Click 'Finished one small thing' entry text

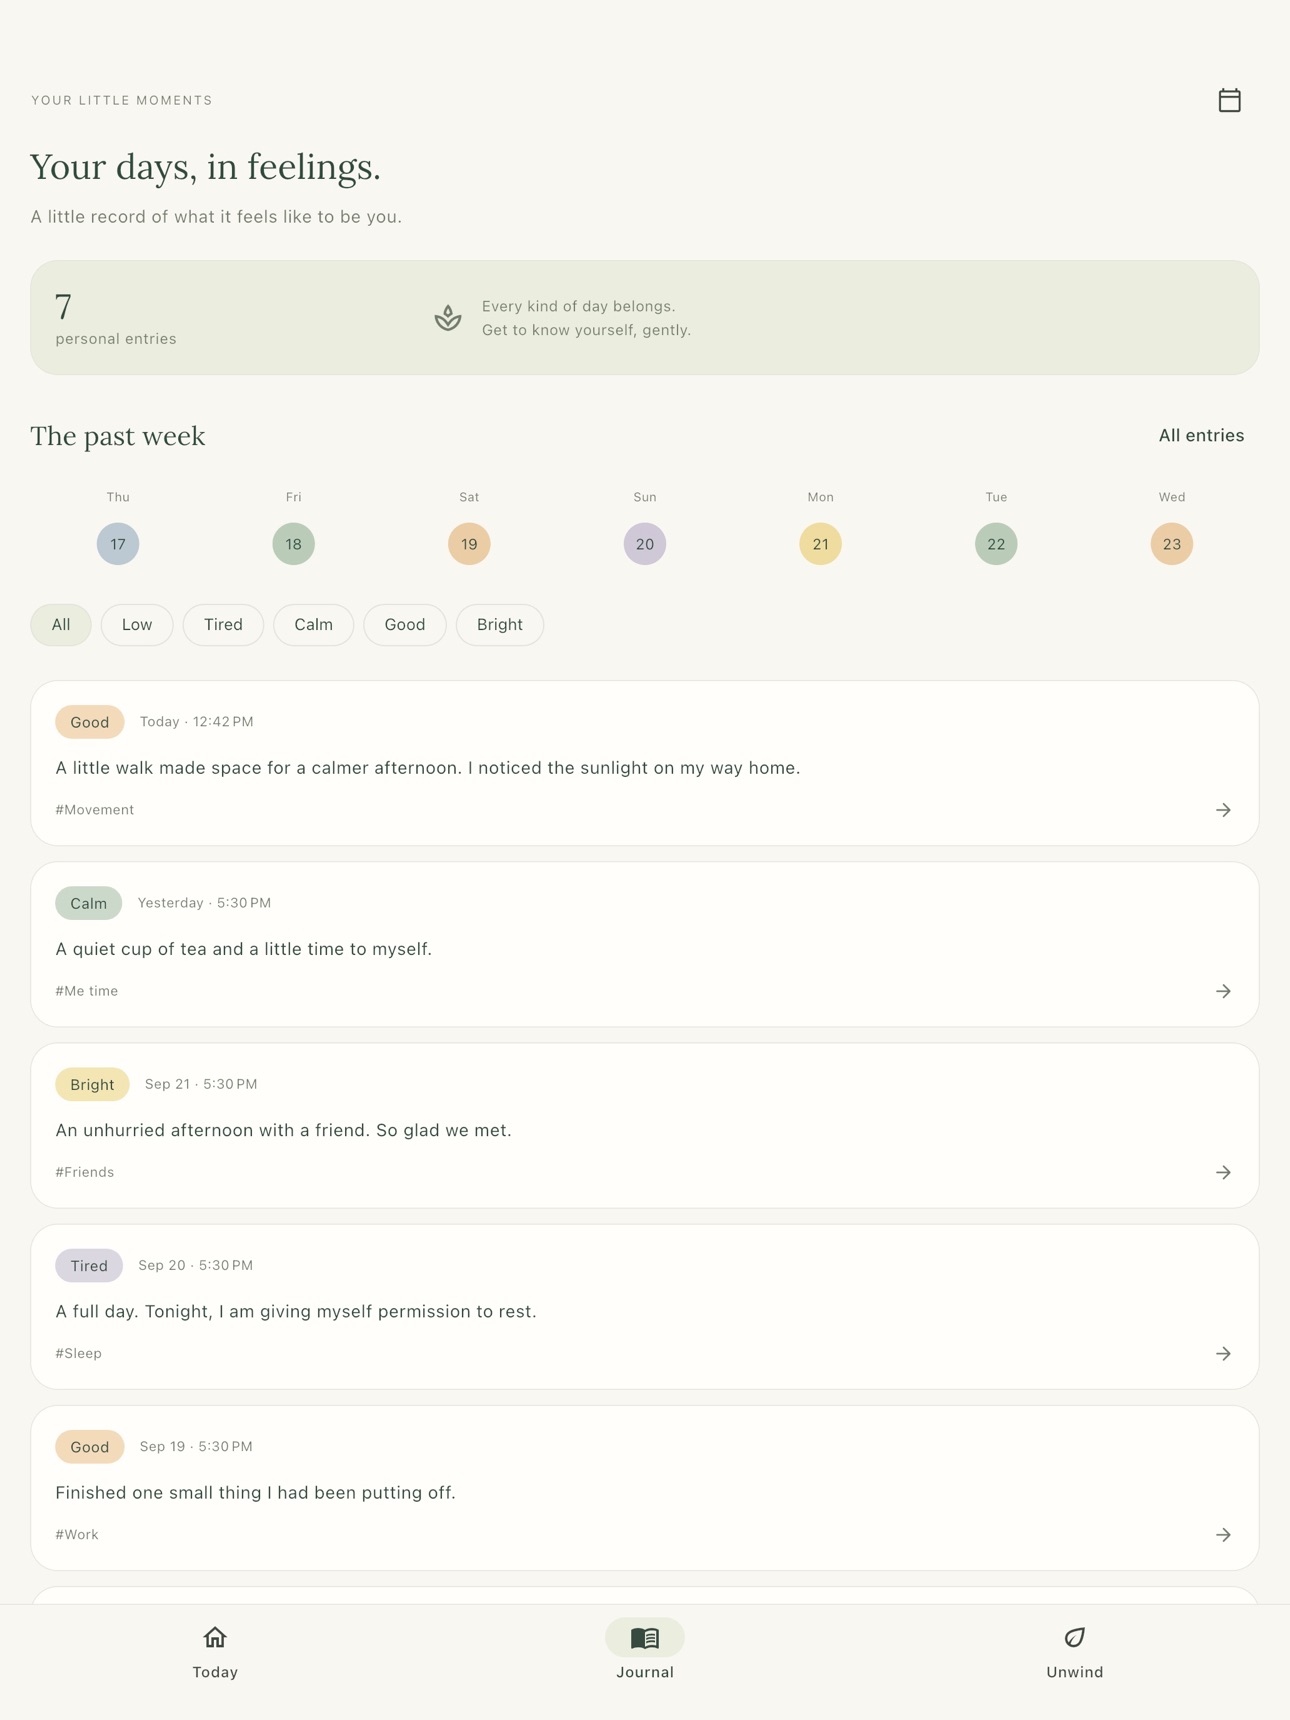[x=255, y=1493]
